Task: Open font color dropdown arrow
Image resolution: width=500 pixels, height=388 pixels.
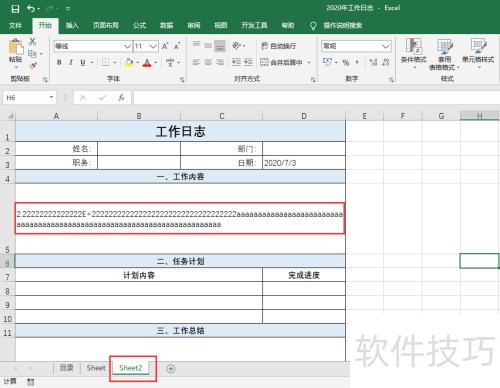Action: click(156, 63)
